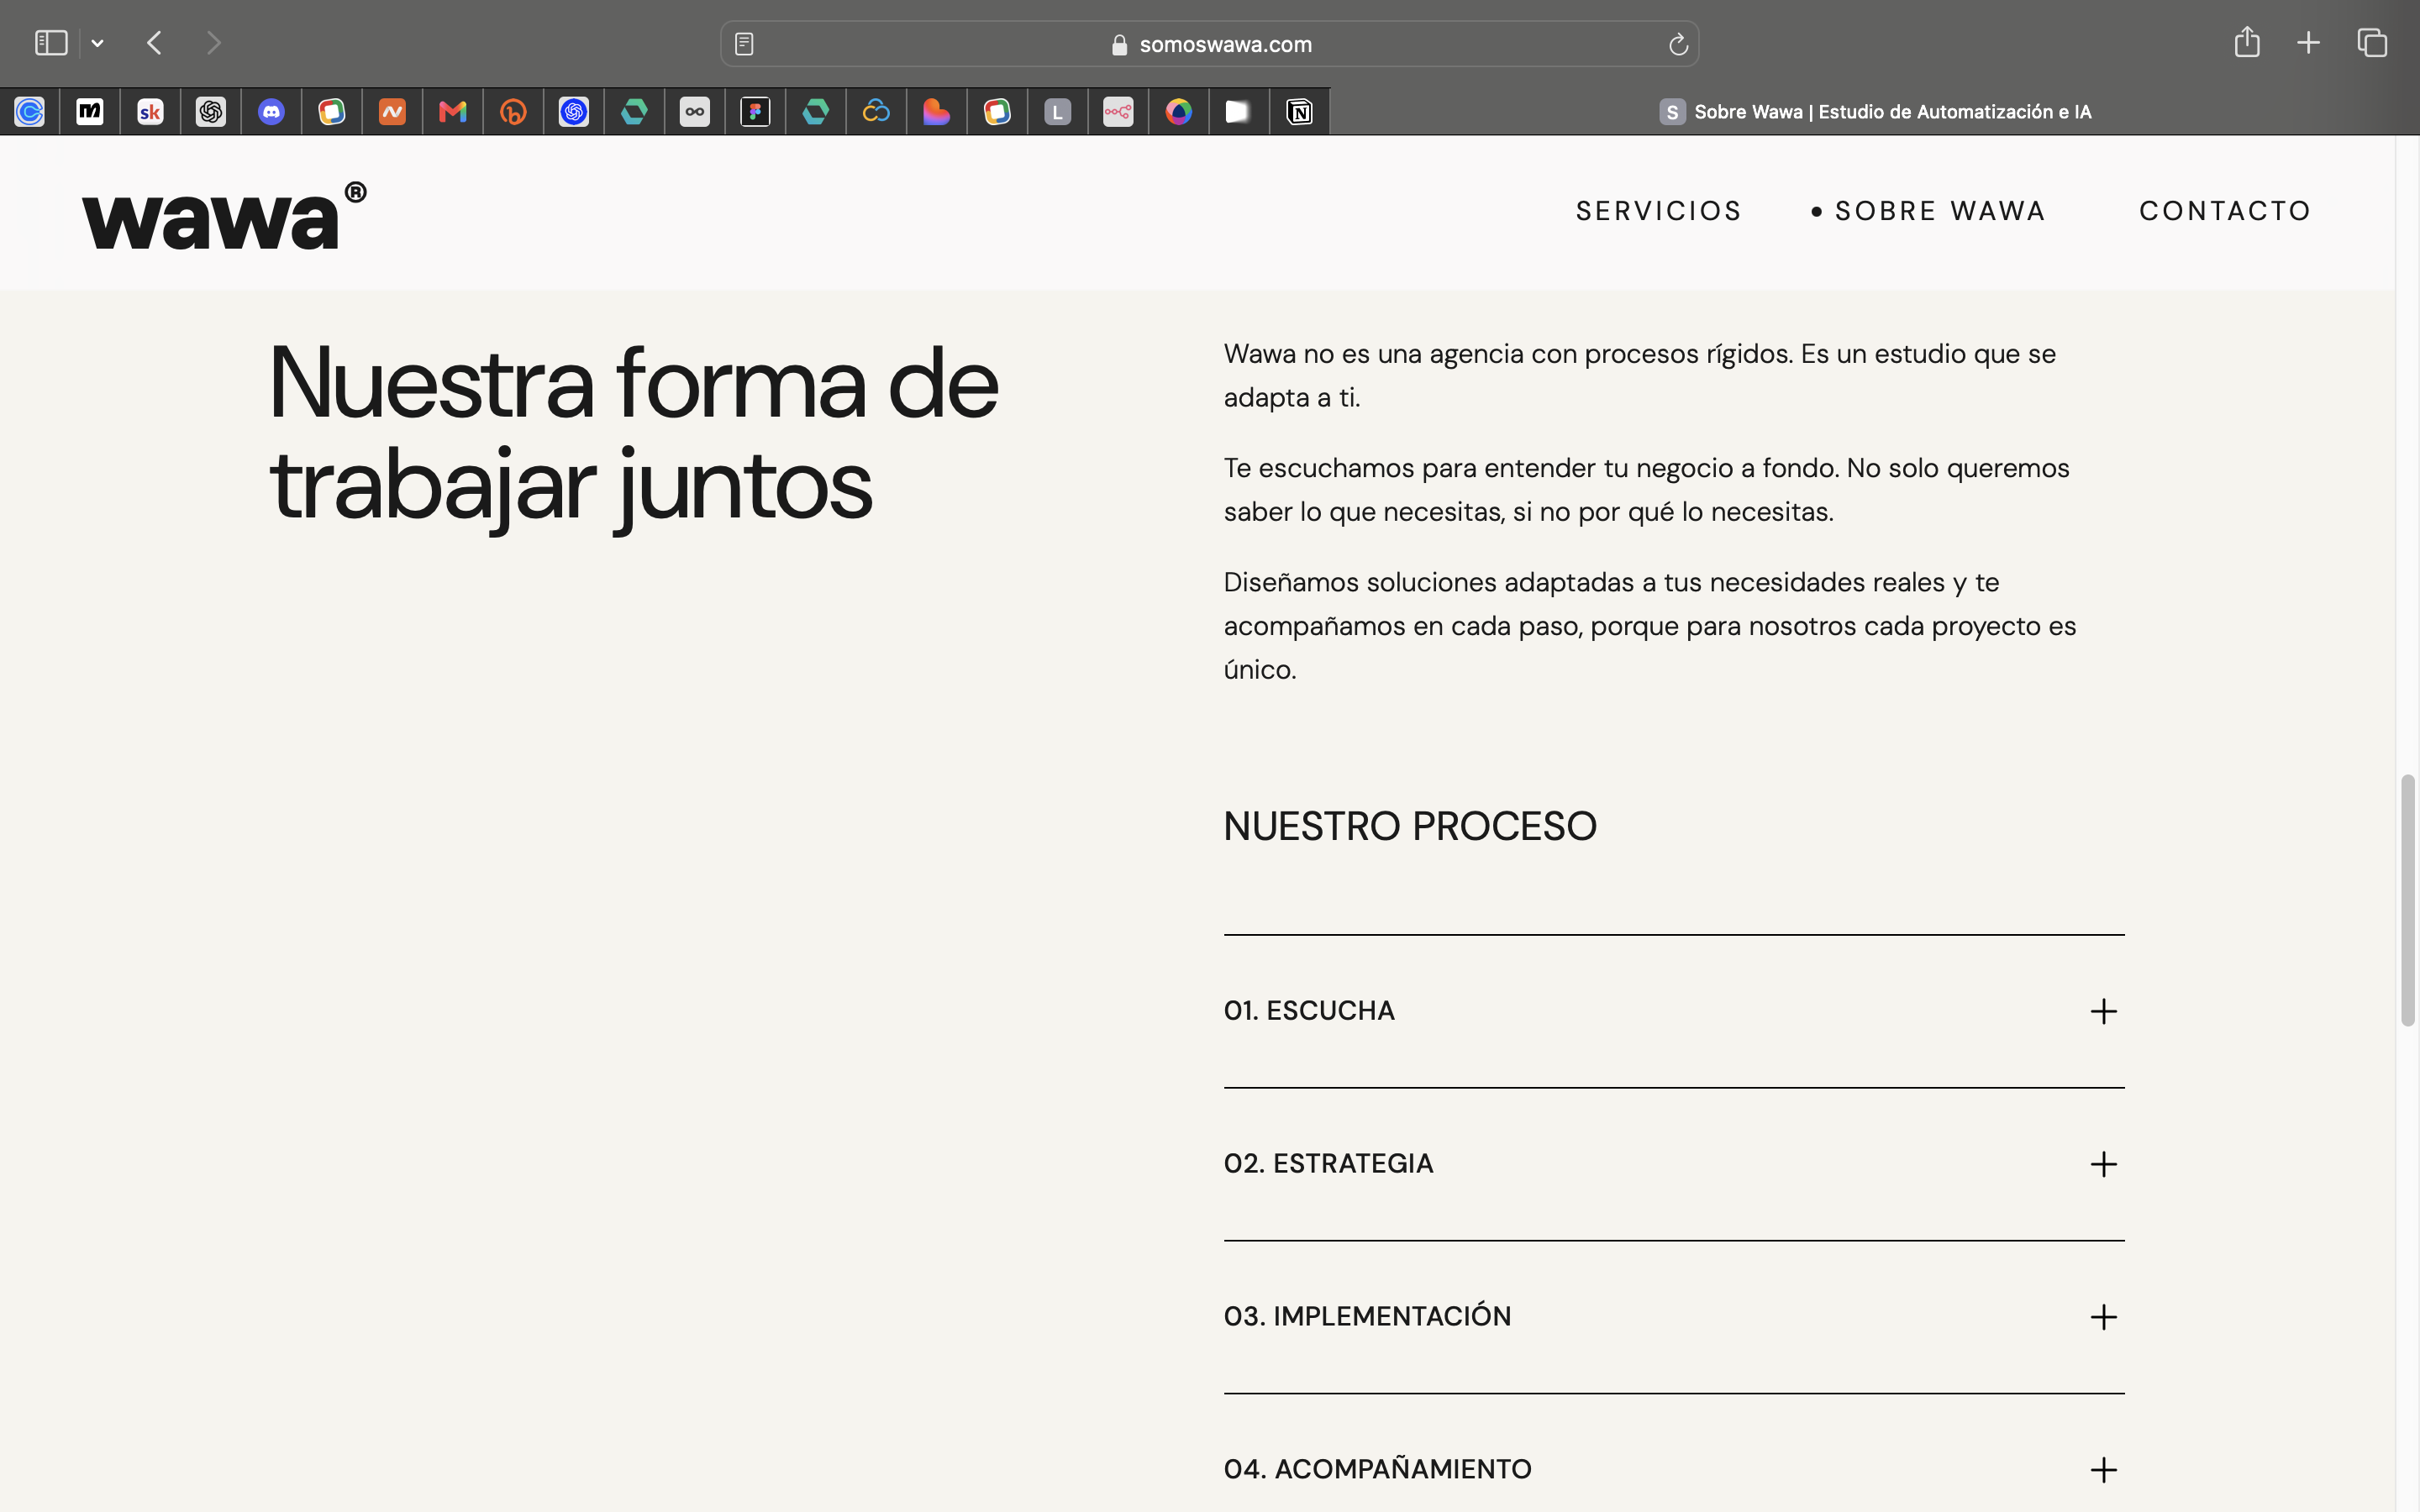This screenshot has width=2420, height=1512.
Task: Go back to the previous page
Action: [x=154, y=43]
